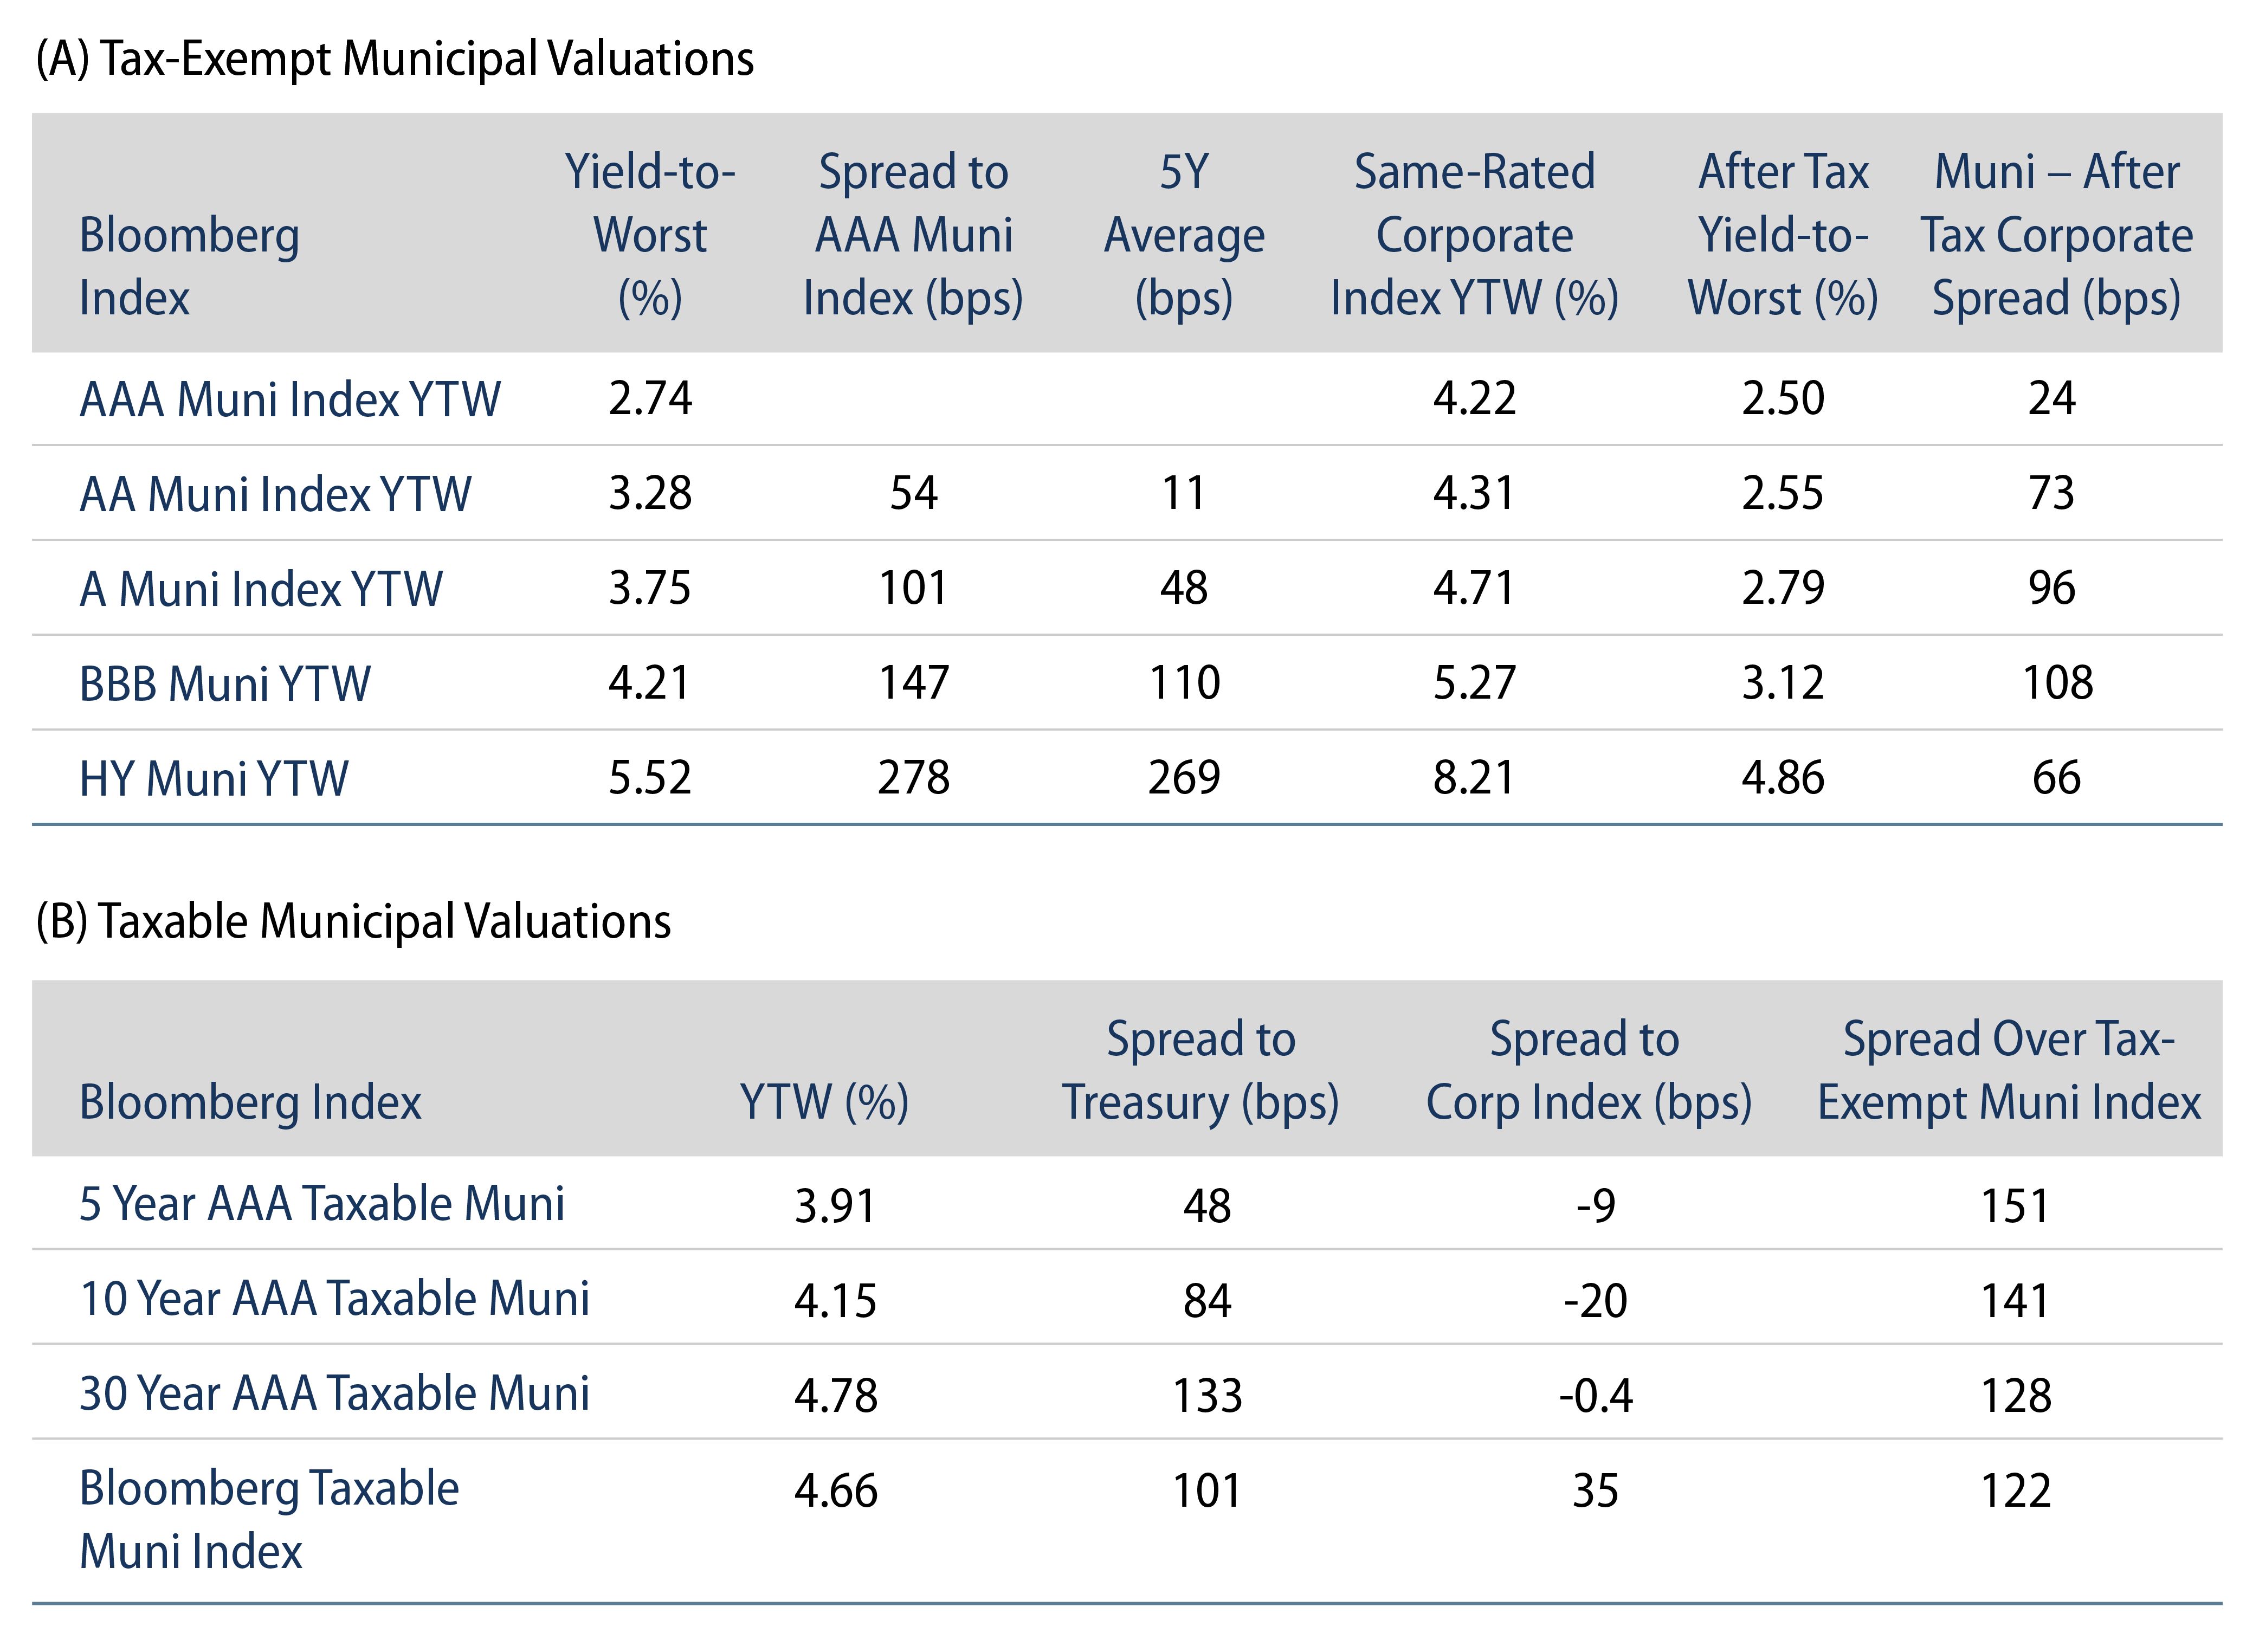Select the After Tax Yield-to-Worst header

(1783, 235)
